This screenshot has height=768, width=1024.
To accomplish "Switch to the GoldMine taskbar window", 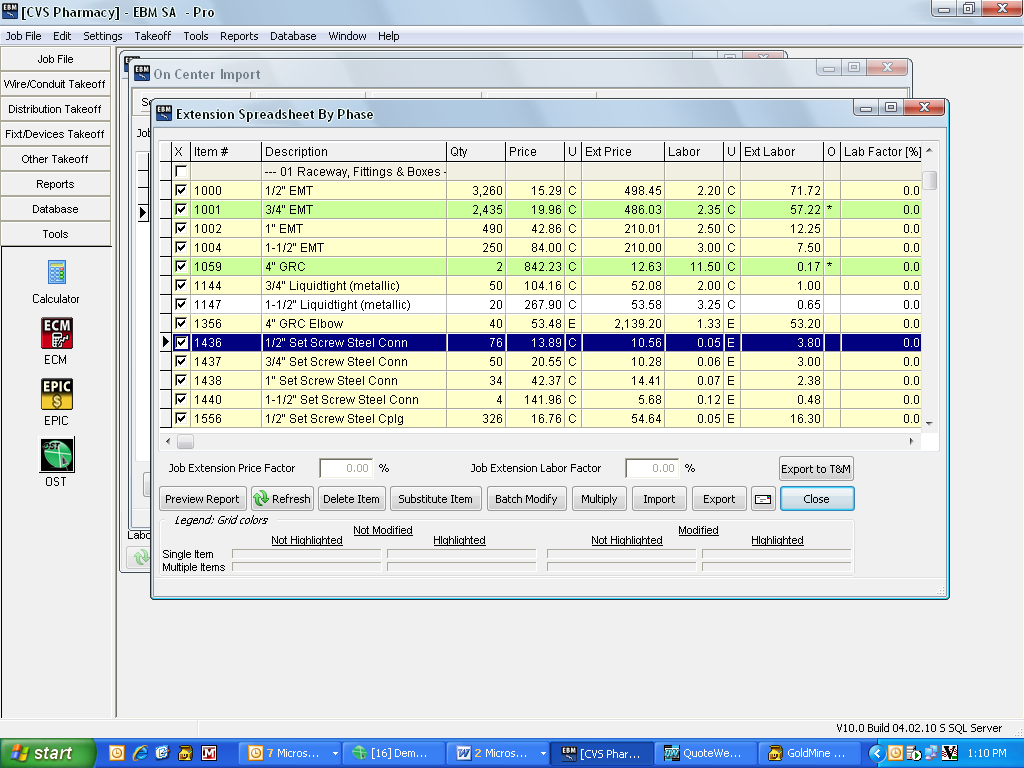I will tap(808, 753).
